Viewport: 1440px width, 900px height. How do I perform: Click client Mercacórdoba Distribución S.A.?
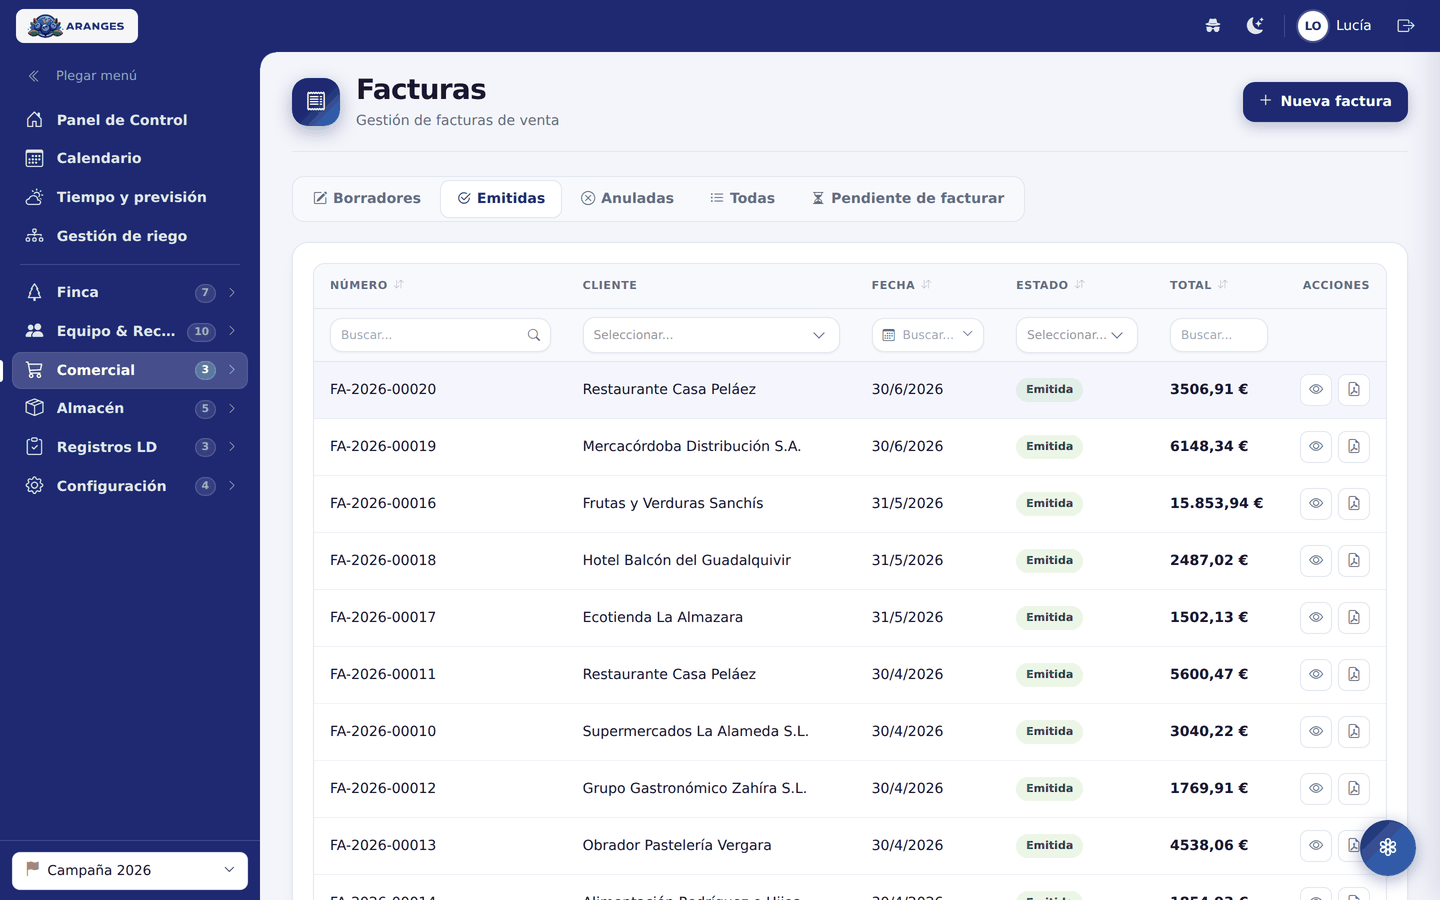click(x=692, y=447)
